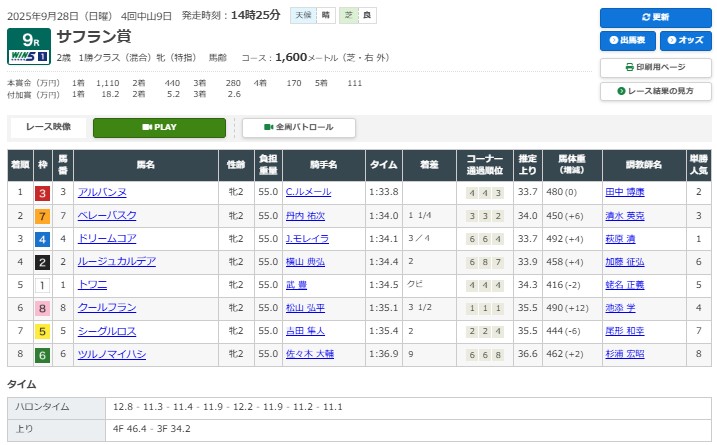Click the WIN5 icon badge
The height and width of the screenshot is (445, 717).
[x=27, y=57]
